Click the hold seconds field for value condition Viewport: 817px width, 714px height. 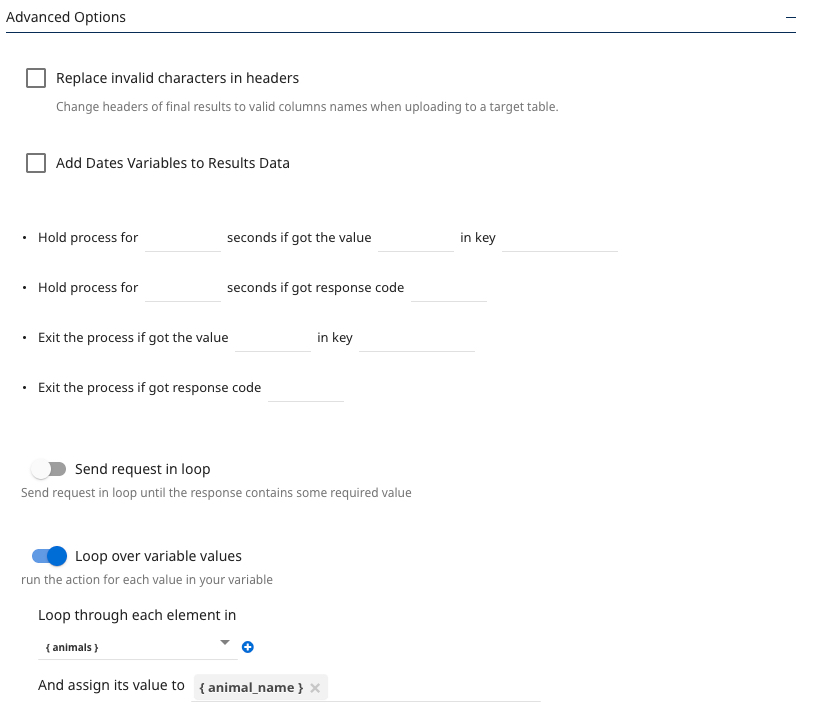click(x=182, y=238)
